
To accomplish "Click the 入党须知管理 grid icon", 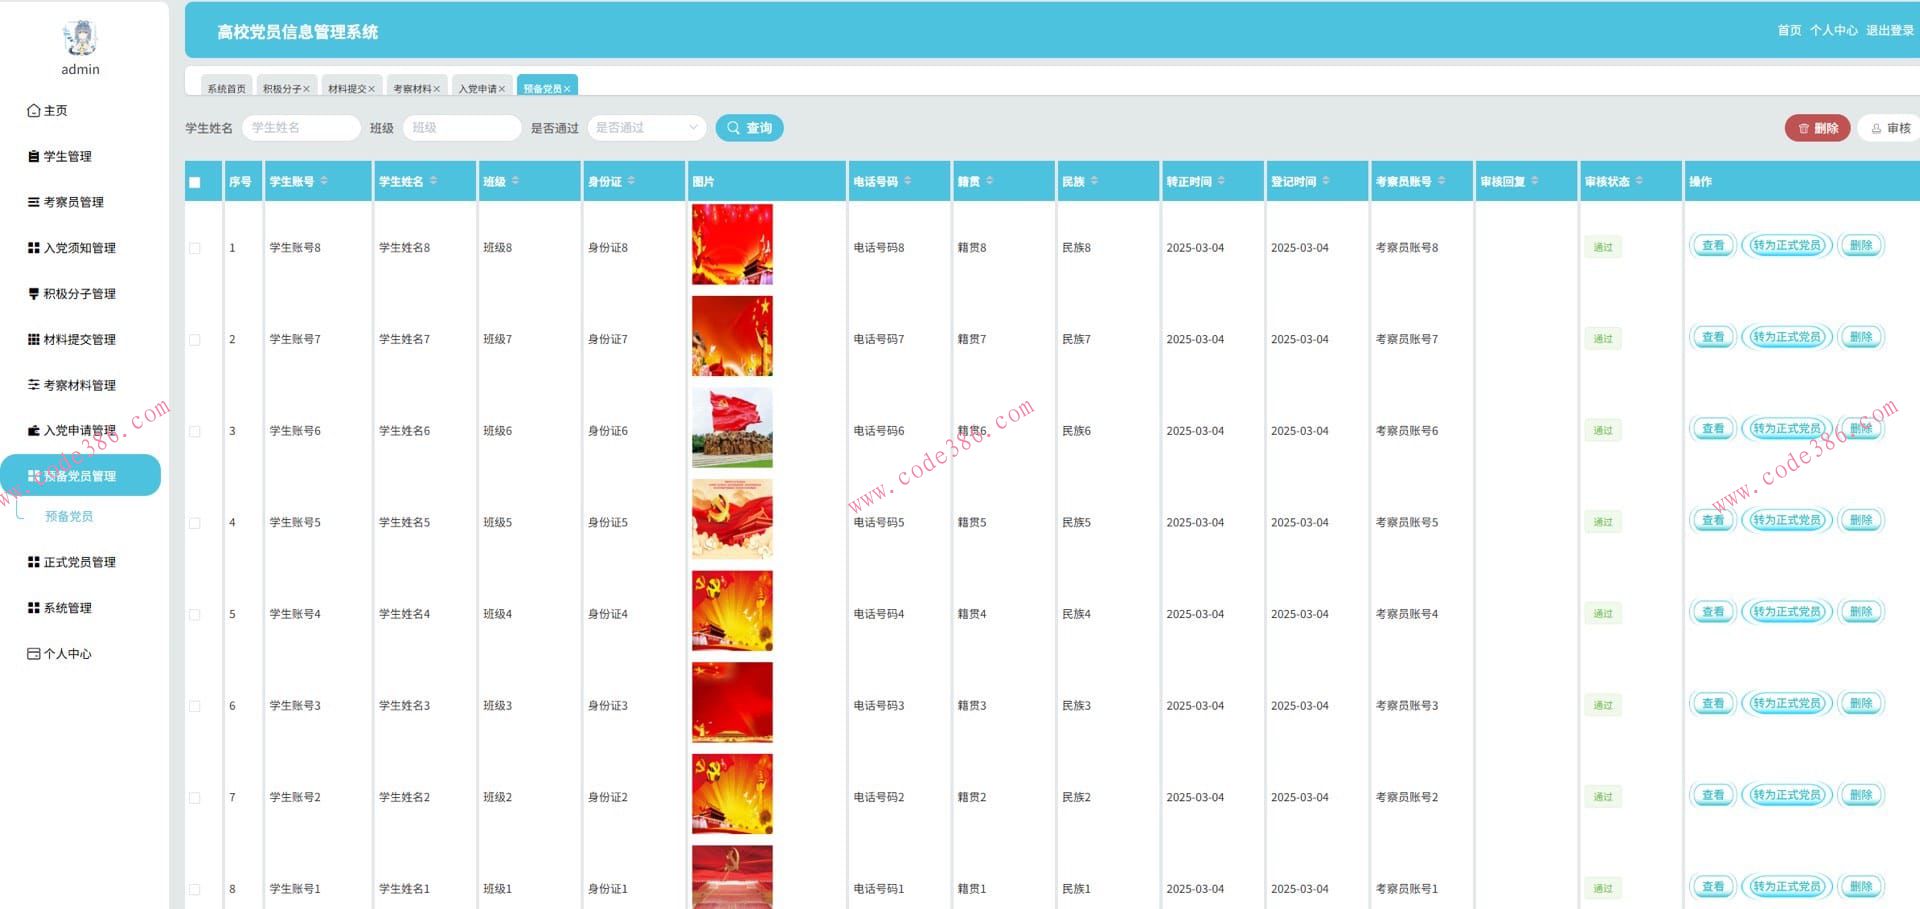I will coord(34,248).
